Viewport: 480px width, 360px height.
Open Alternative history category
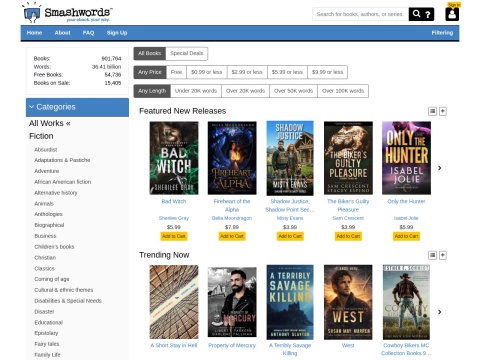click(x=56, y=193)
